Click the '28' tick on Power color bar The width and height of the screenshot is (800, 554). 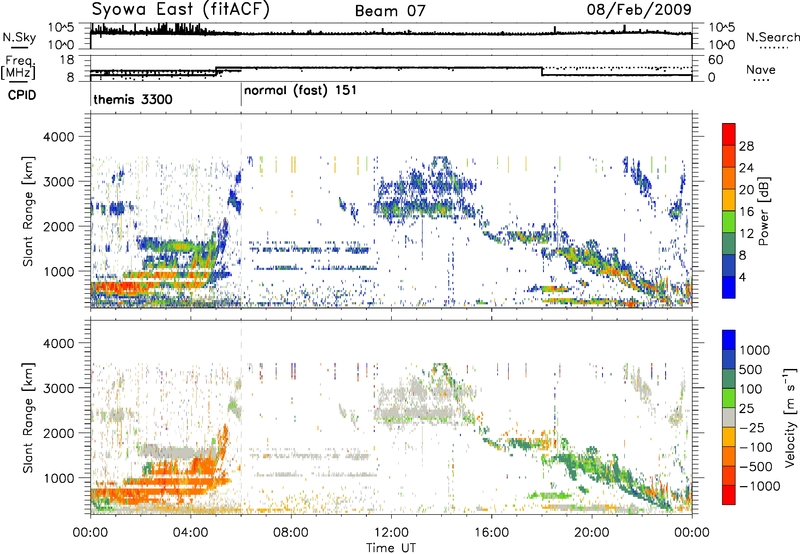tap(746, 146)
